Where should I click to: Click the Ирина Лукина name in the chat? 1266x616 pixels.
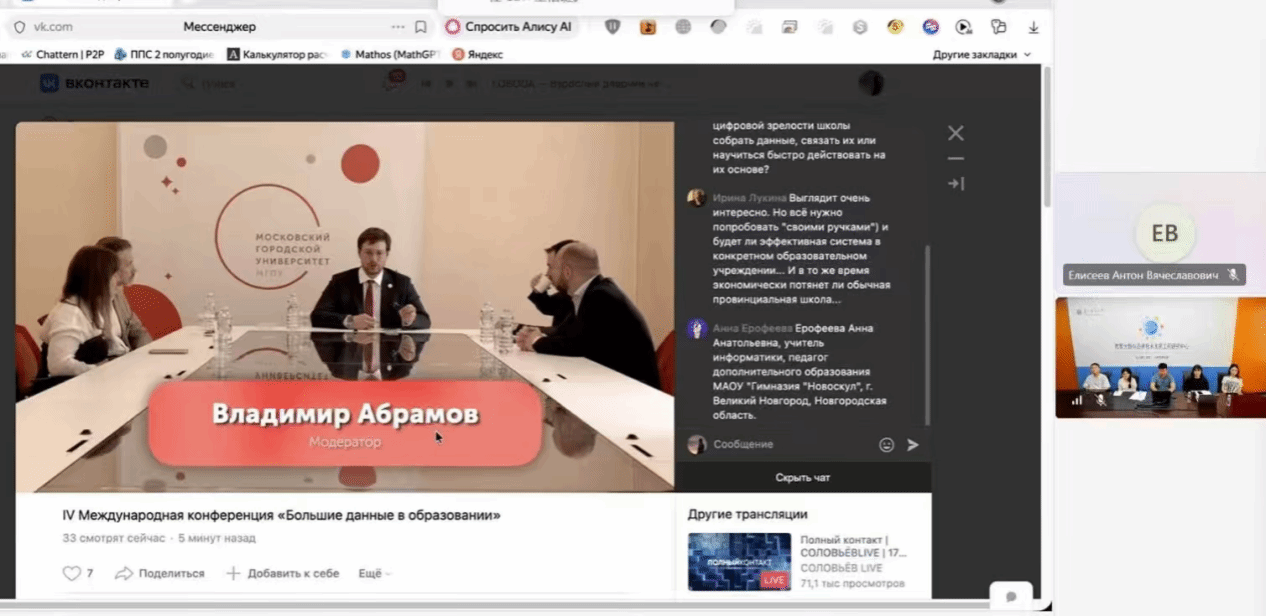coord(750,198)
